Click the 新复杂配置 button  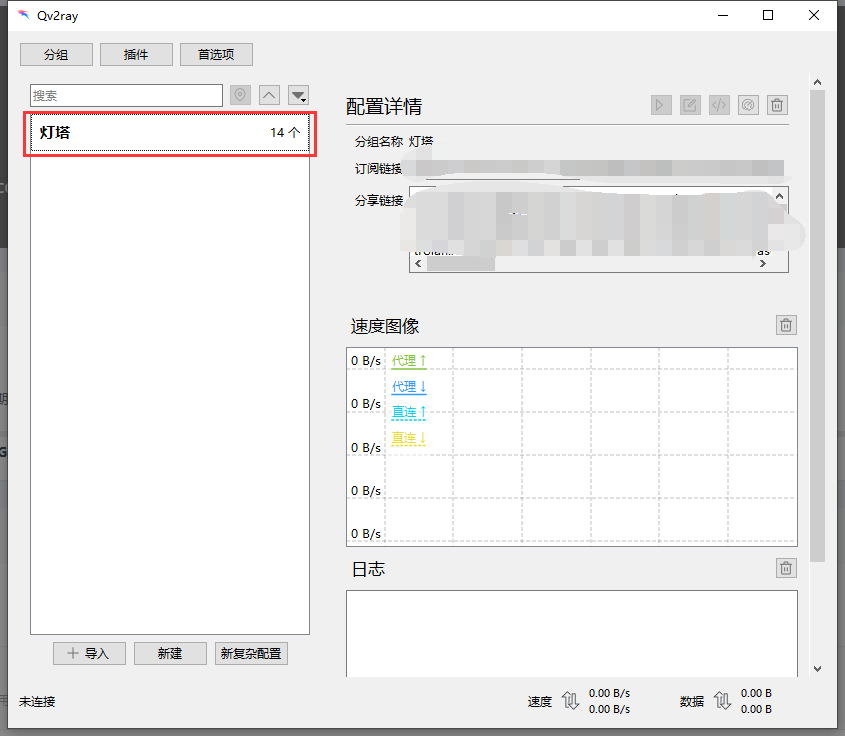click(251, 654)
